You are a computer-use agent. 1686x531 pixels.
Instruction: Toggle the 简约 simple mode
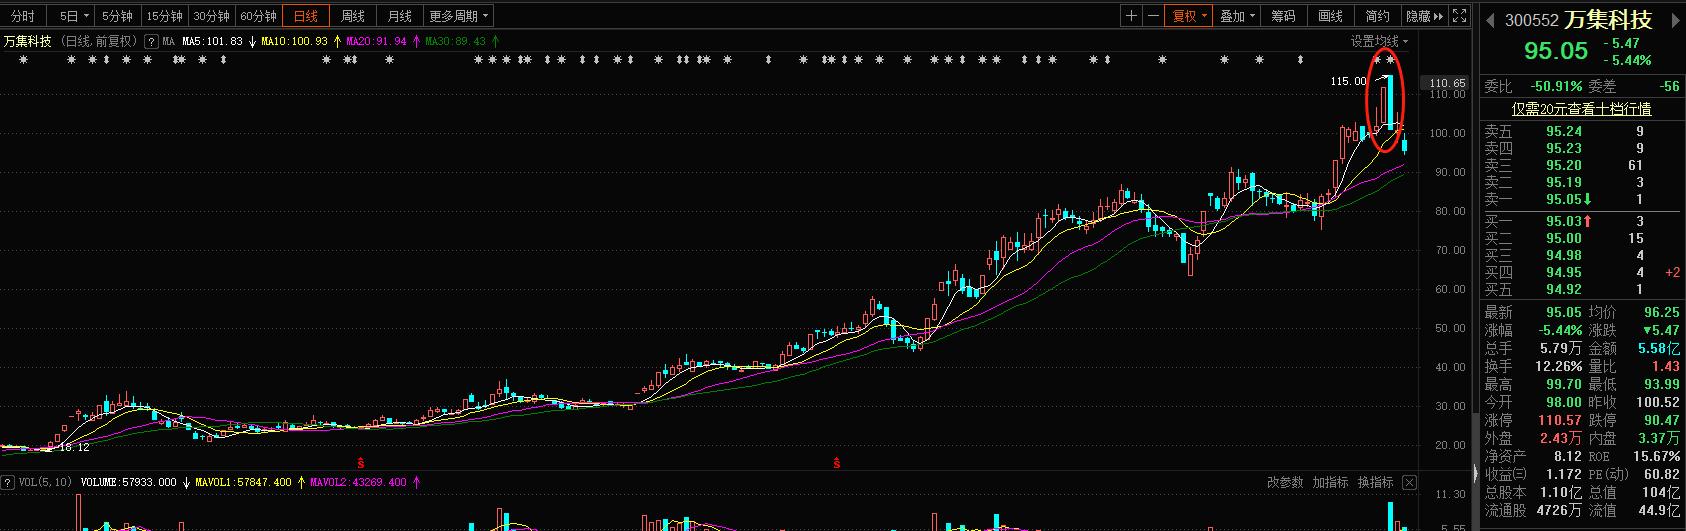click(1377, 16)
